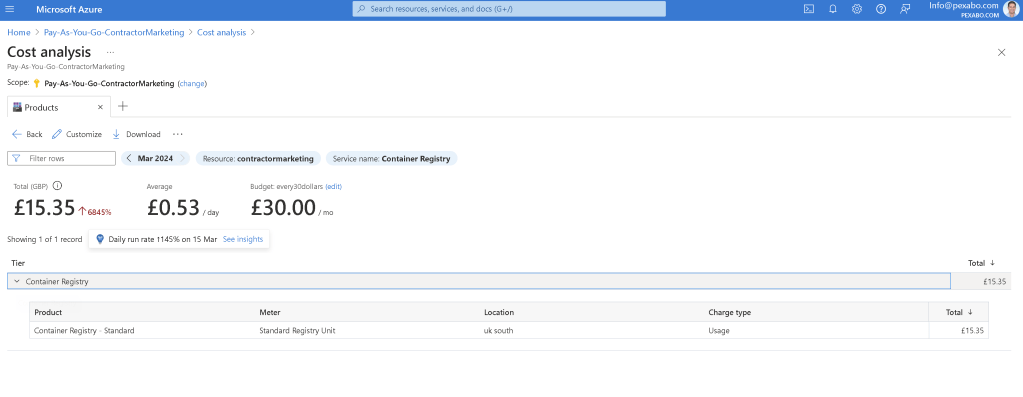Click the Back button
Image resolution: width=1023 pixels, height=397 pixels.
(27, 134)
